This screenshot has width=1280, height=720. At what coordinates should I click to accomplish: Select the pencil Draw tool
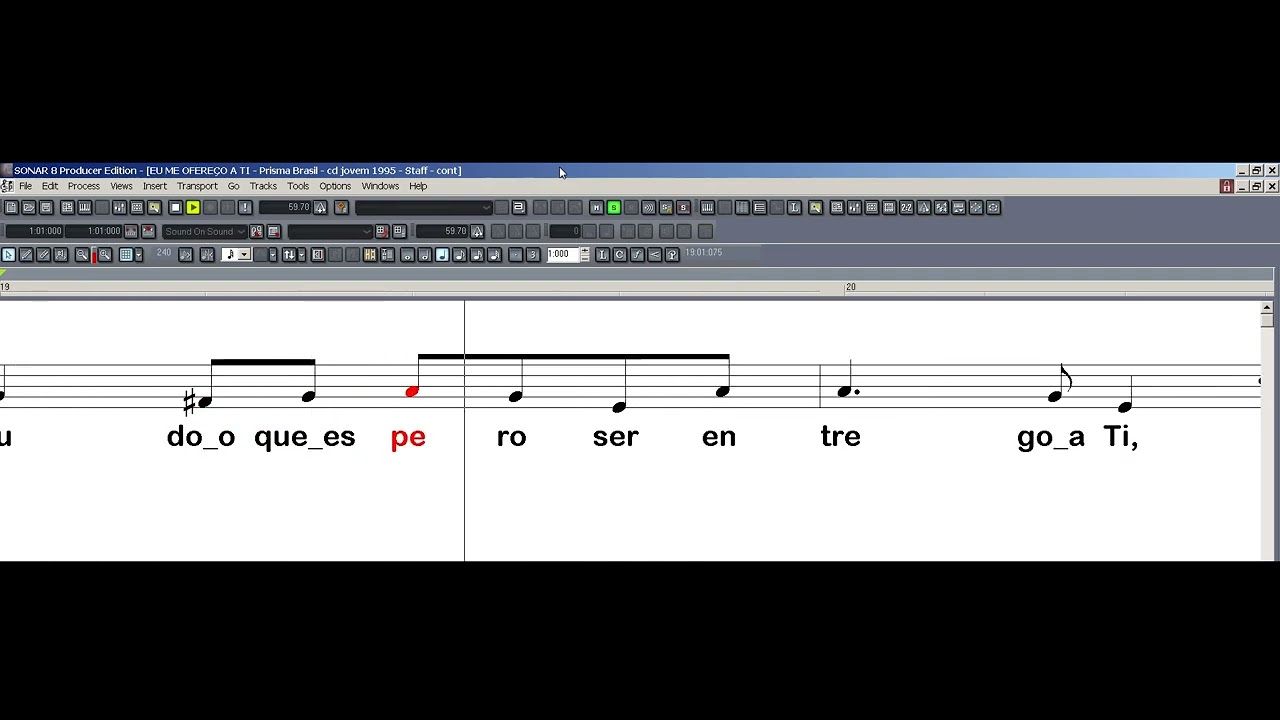click(26, 255)
